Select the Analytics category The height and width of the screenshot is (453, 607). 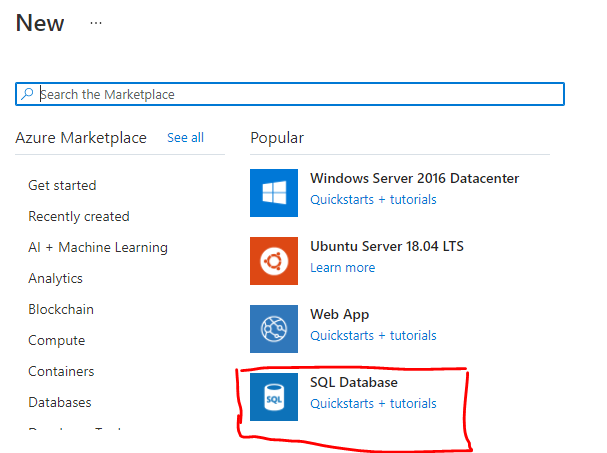point(55,278)
